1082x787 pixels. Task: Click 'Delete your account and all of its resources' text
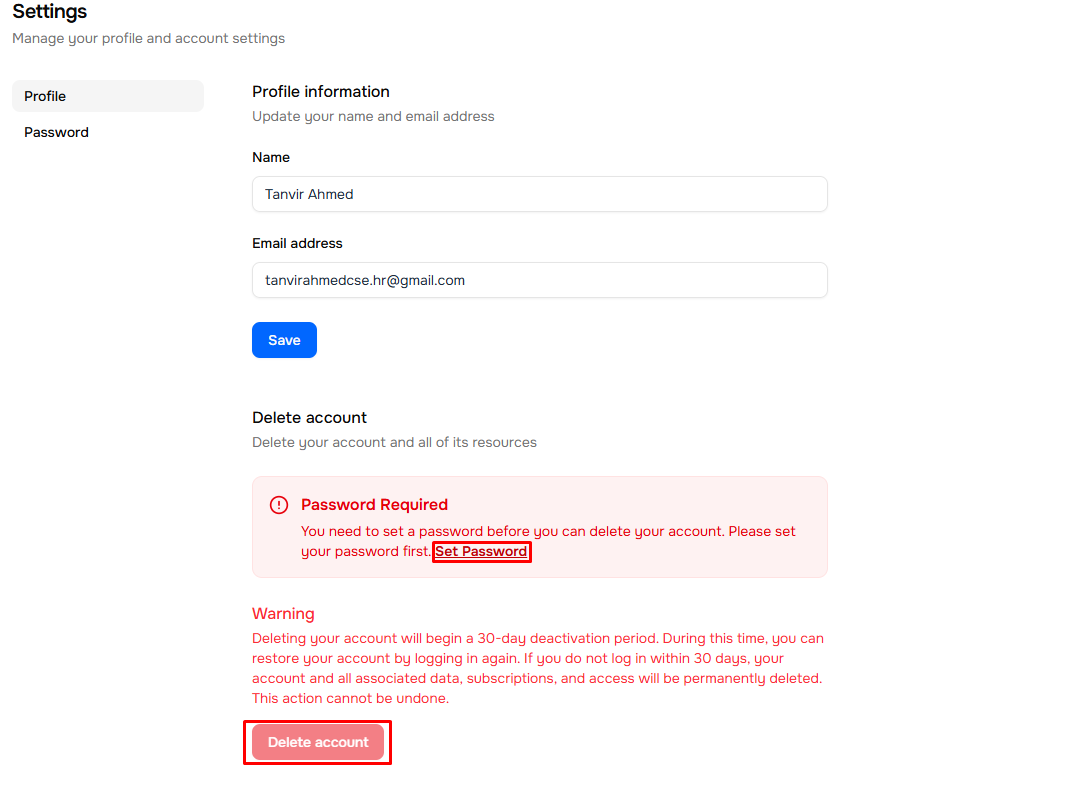point(394,442)
